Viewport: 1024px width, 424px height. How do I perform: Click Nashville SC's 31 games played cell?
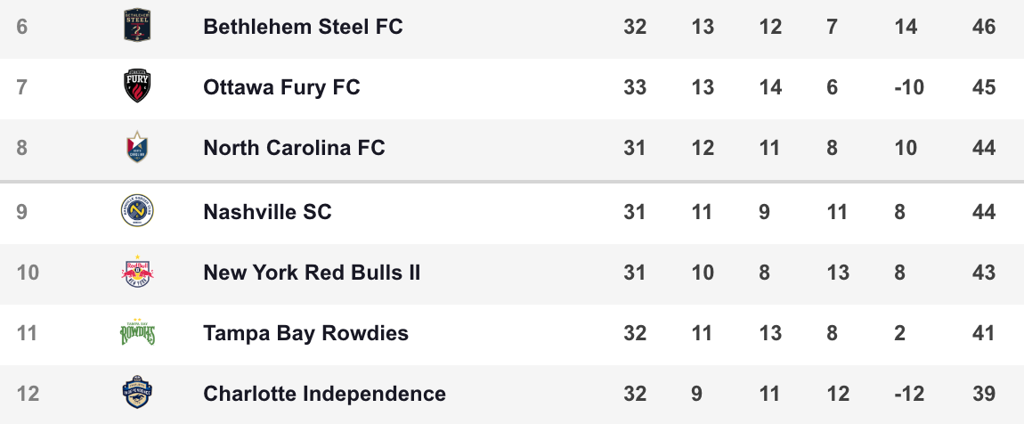coord(635,212)
